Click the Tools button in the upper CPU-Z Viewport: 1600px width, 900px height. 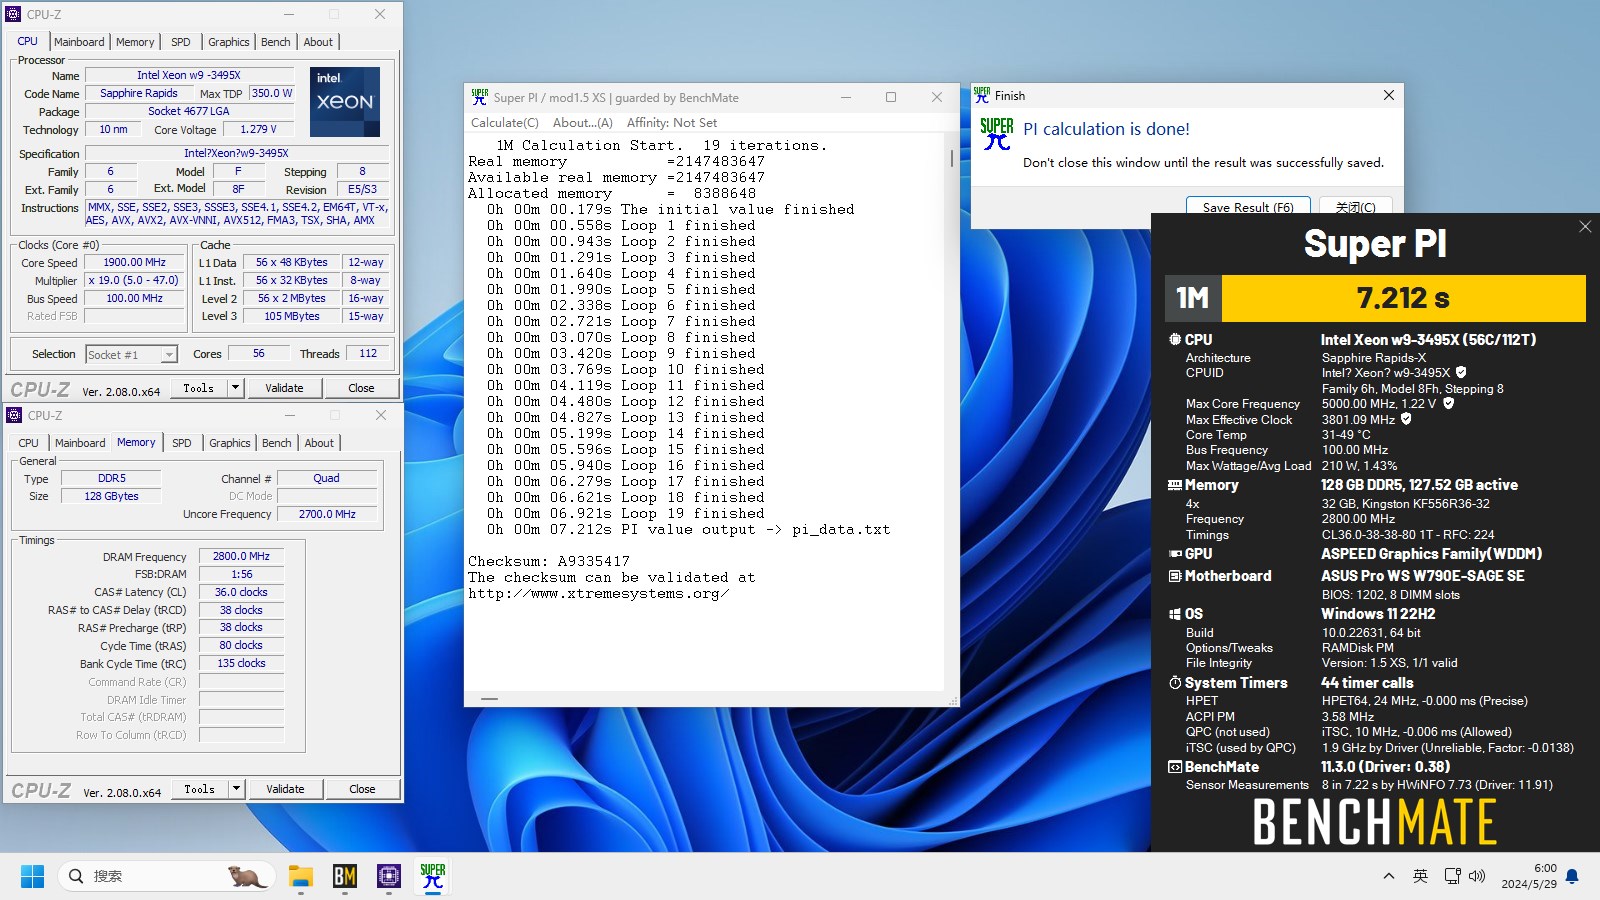[x=198, y=388]
